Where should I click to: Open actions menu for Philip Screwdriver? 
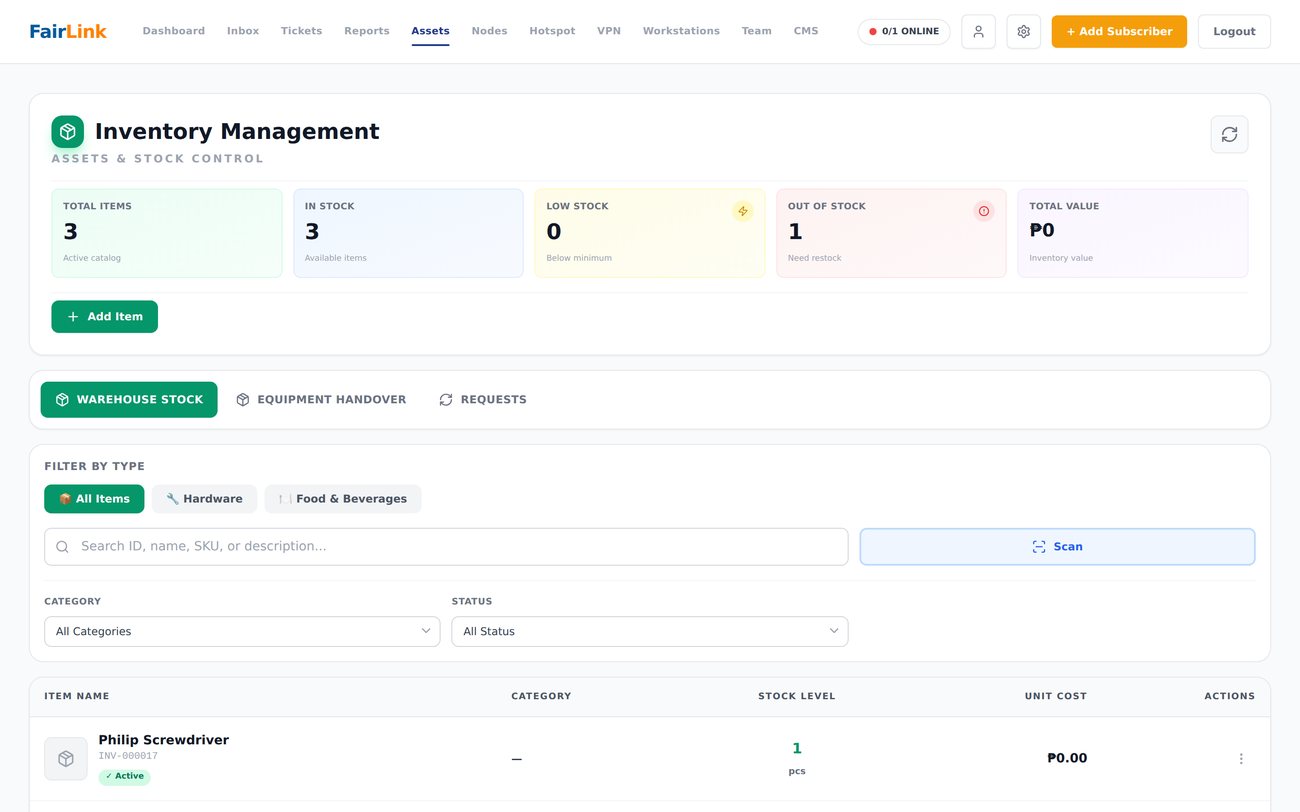pos(1241,759)
